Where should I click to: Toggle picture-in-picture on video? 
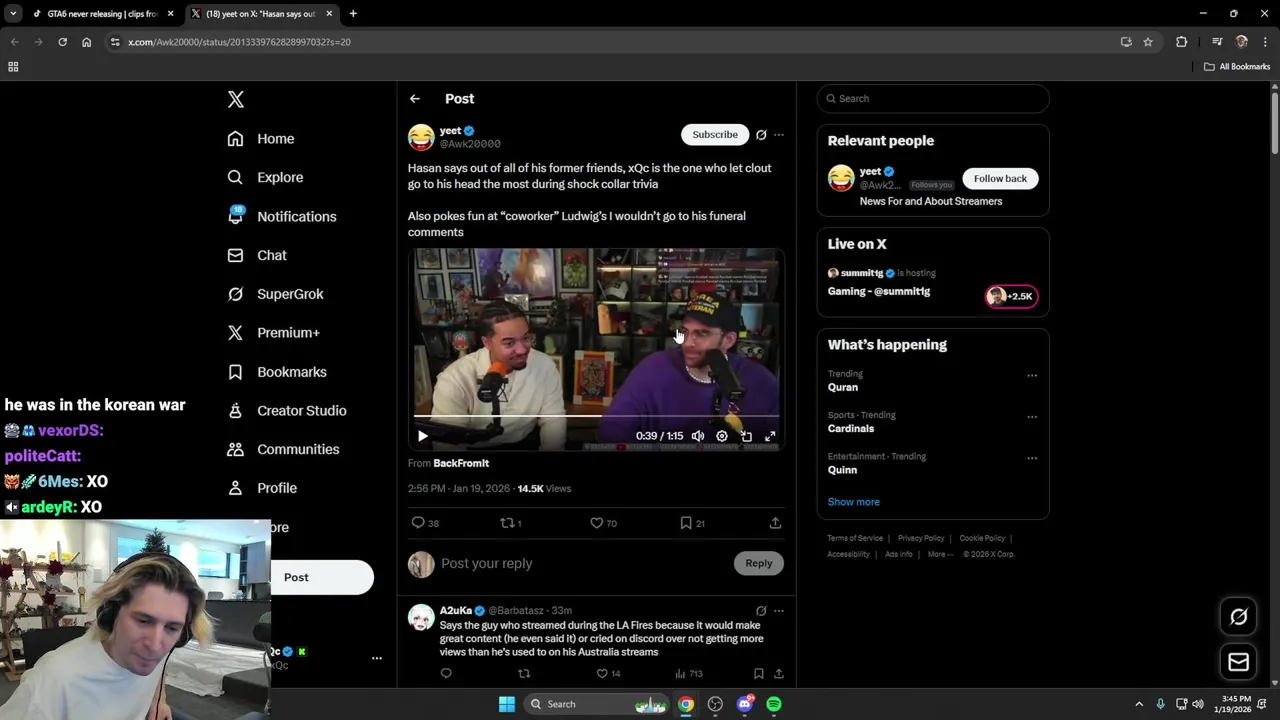746,436
